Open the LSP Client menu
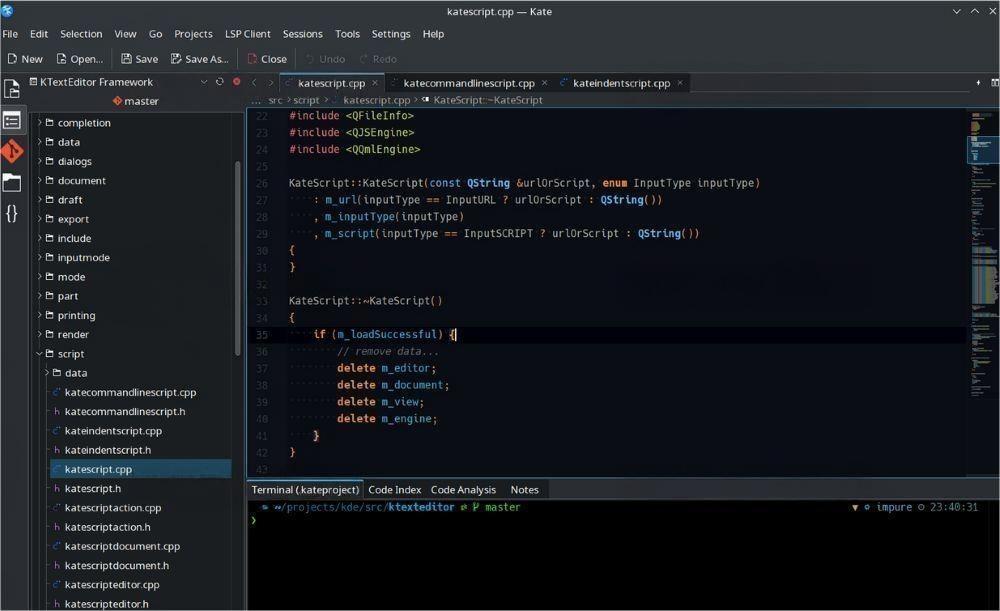 pos(247,34)
